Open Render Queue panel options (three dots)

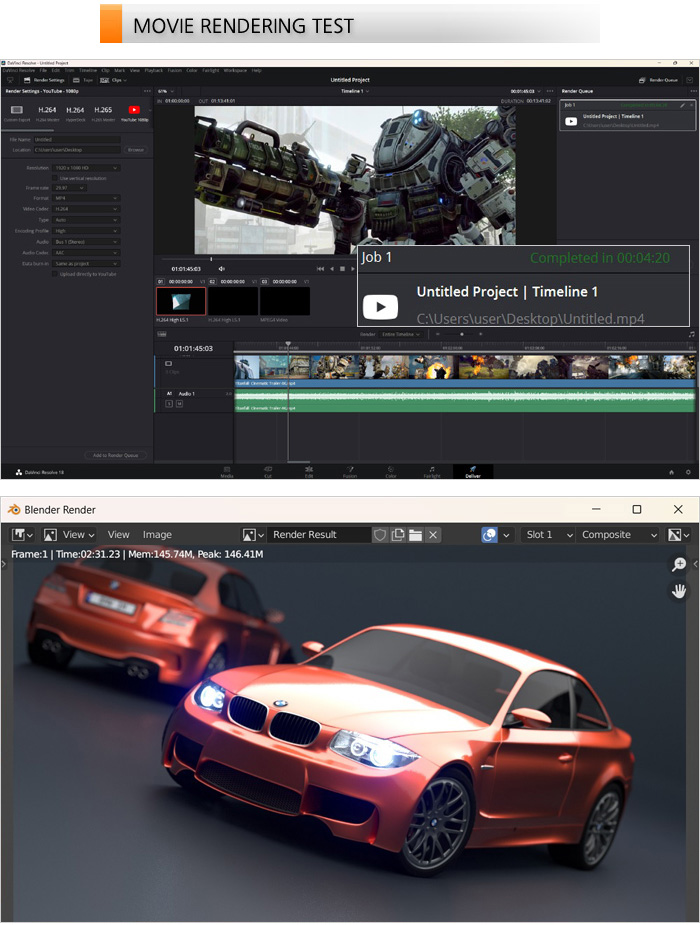(x=694, y=91)
